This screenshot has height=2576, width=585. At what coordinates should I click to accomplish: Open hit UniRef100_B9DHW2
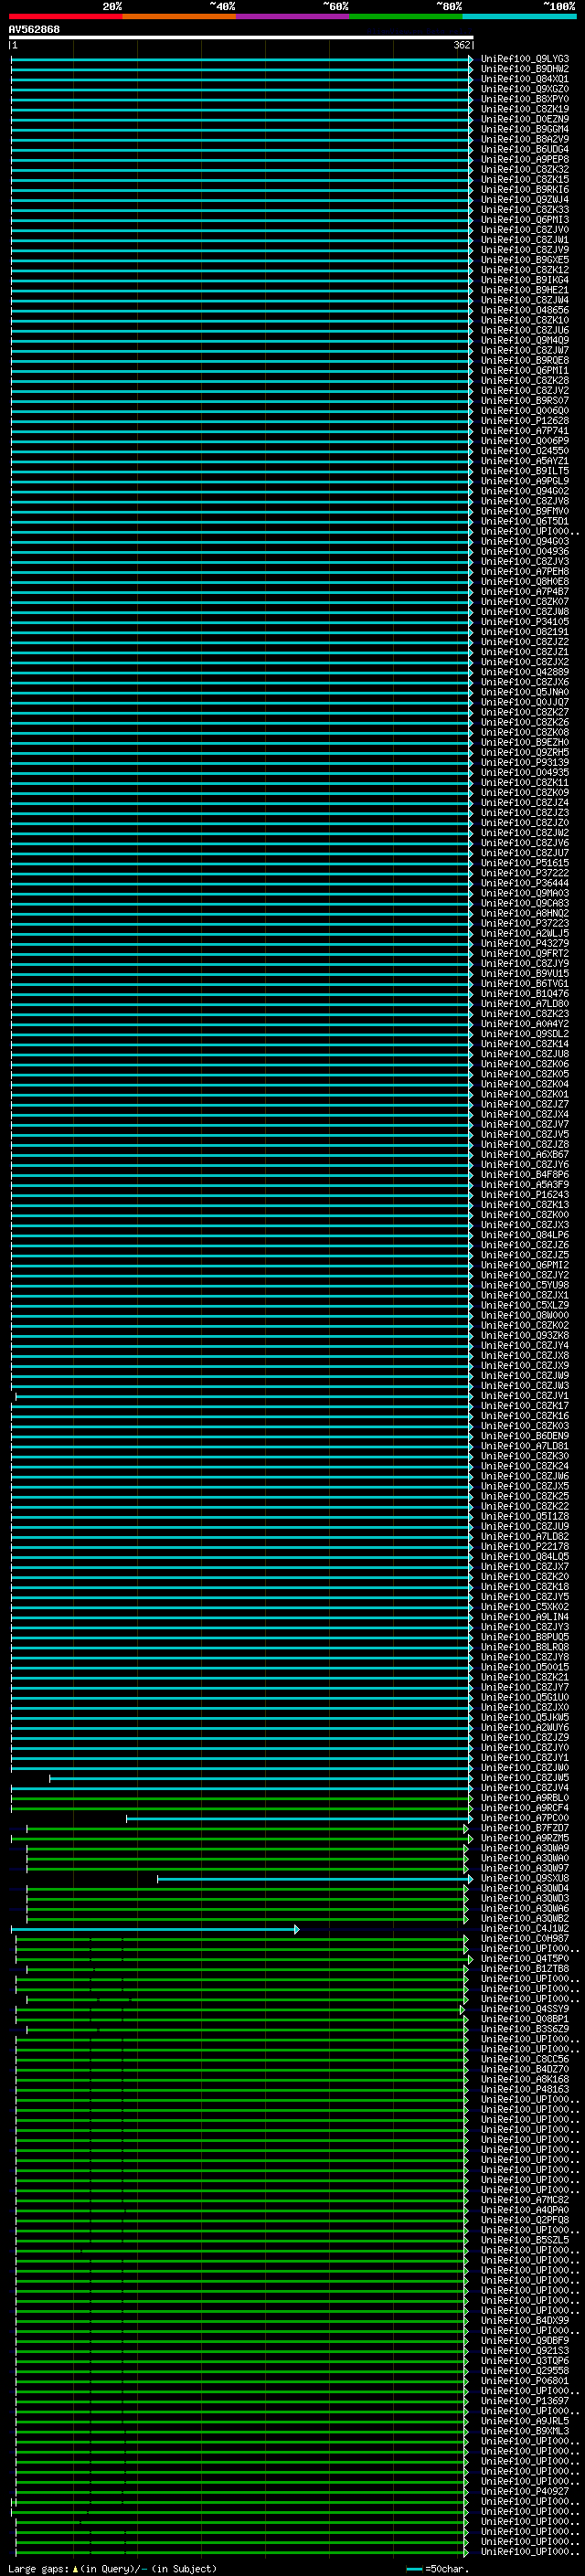pos(525,69)
